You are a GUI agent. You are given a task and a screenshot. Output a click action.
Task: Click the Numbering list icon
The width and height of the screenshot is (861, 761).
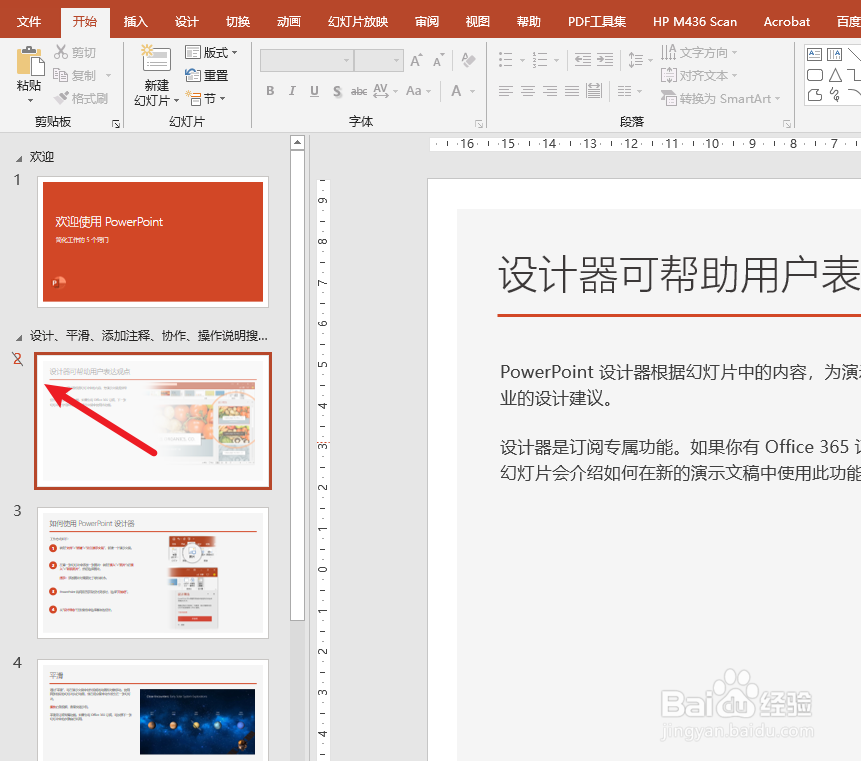(x=540, y=59)
